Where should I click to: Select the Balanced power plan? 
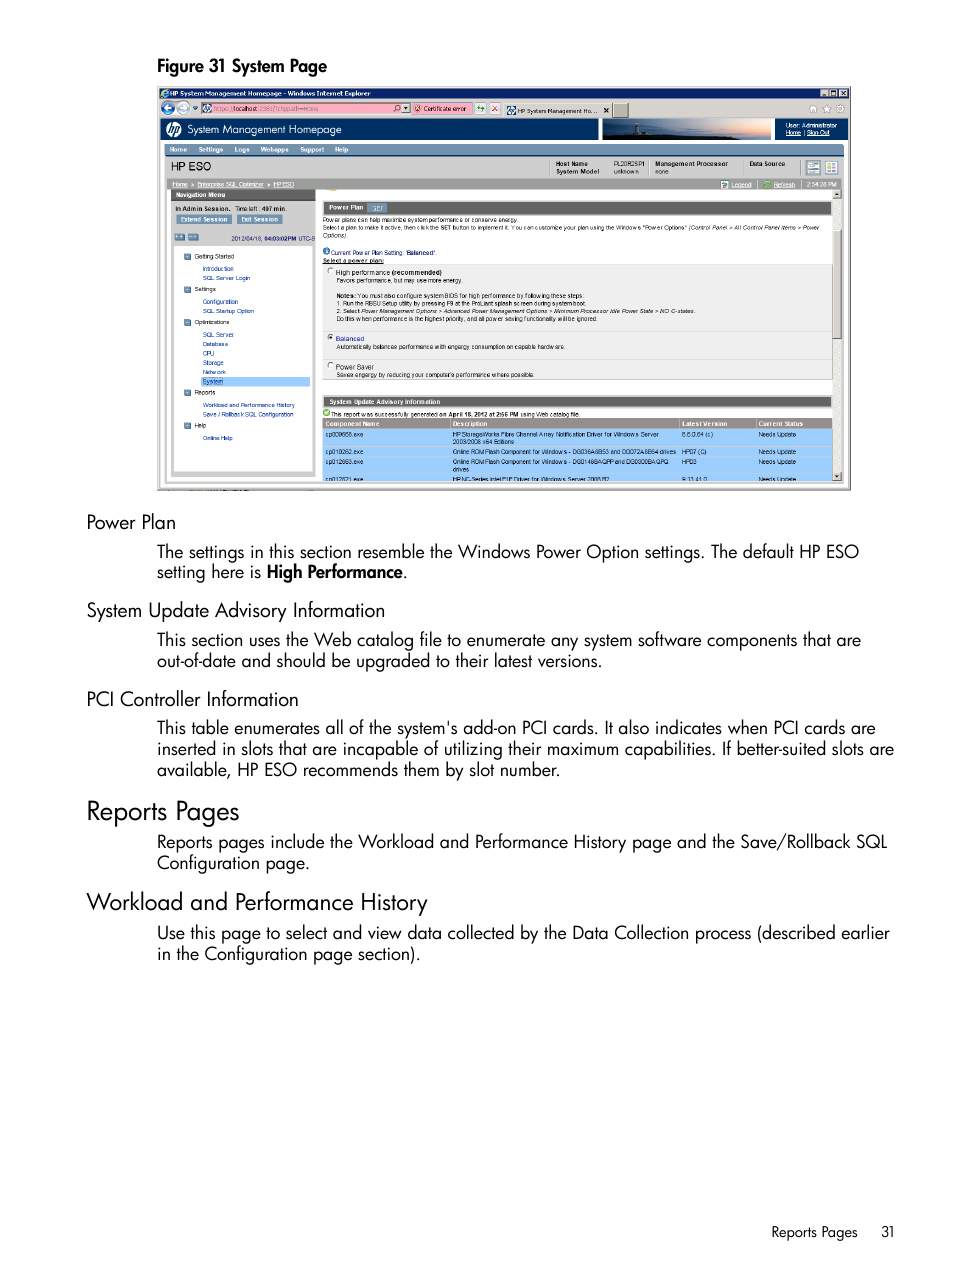click(331, 338)
